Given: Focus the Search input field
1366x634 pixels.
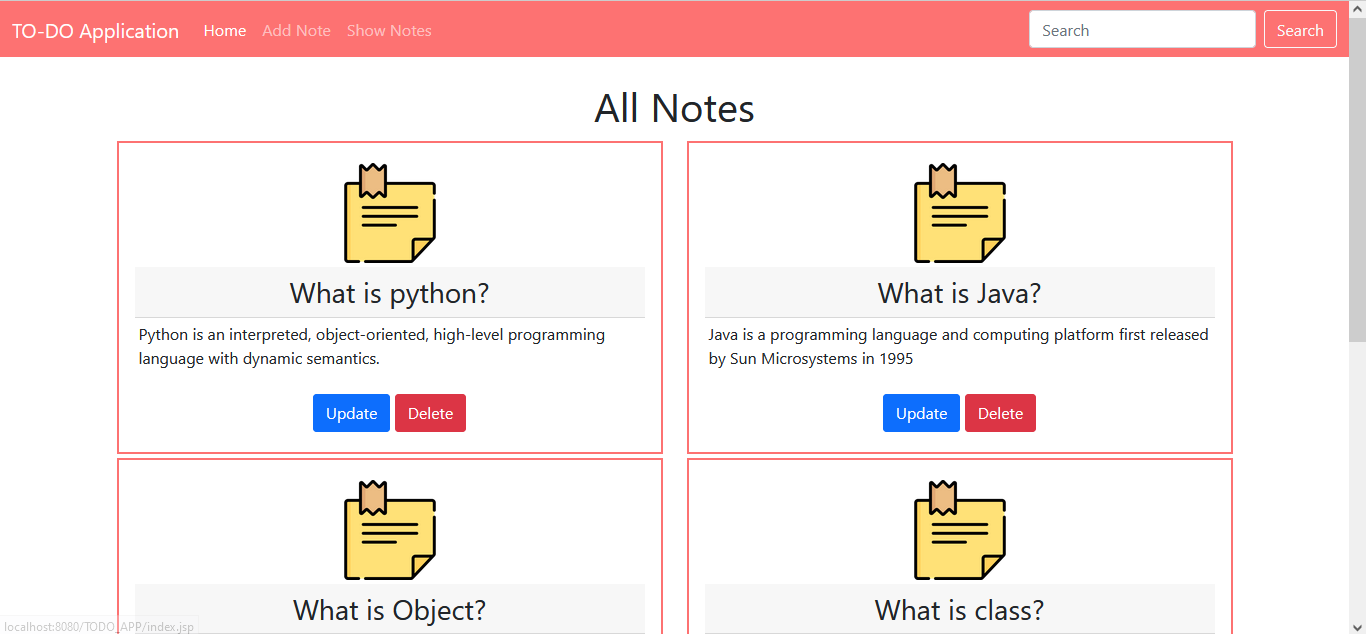Looking at the screenshot, I should click(1142, 30).
